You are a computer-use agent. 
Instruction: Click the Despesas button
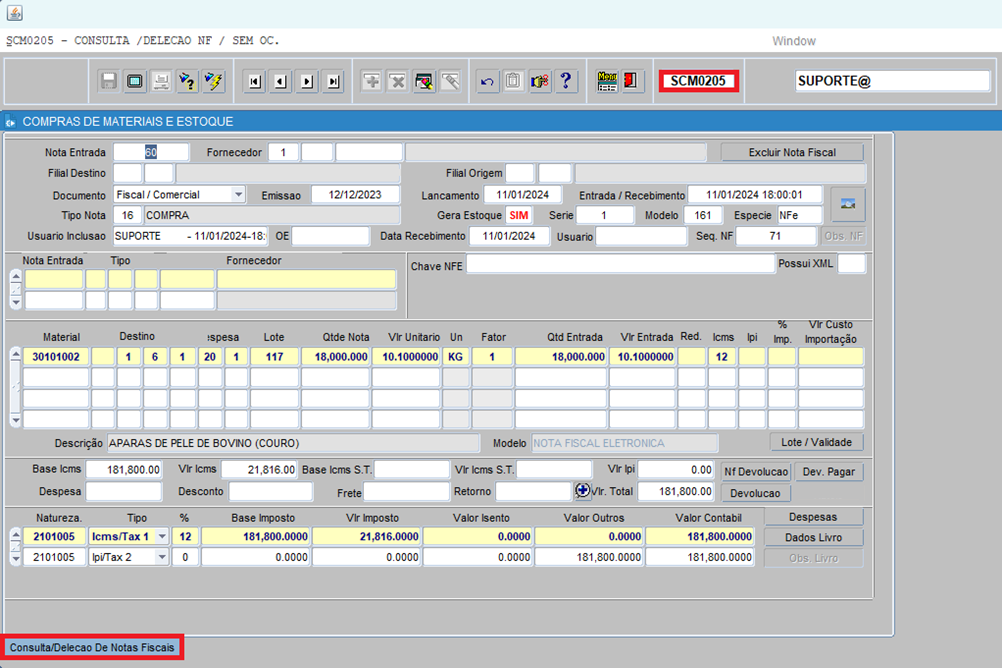pos(813,517)
